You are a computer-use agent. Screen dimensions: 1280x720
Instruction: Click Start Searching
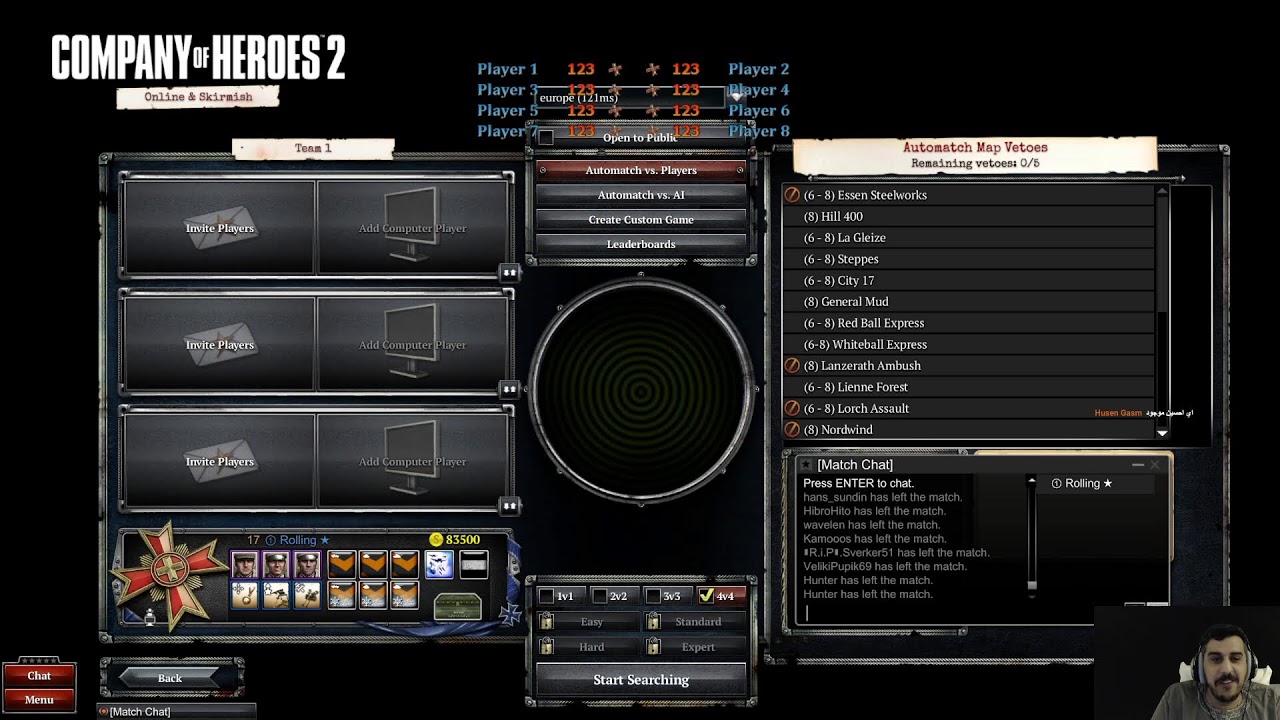click(x=641, y=680)
